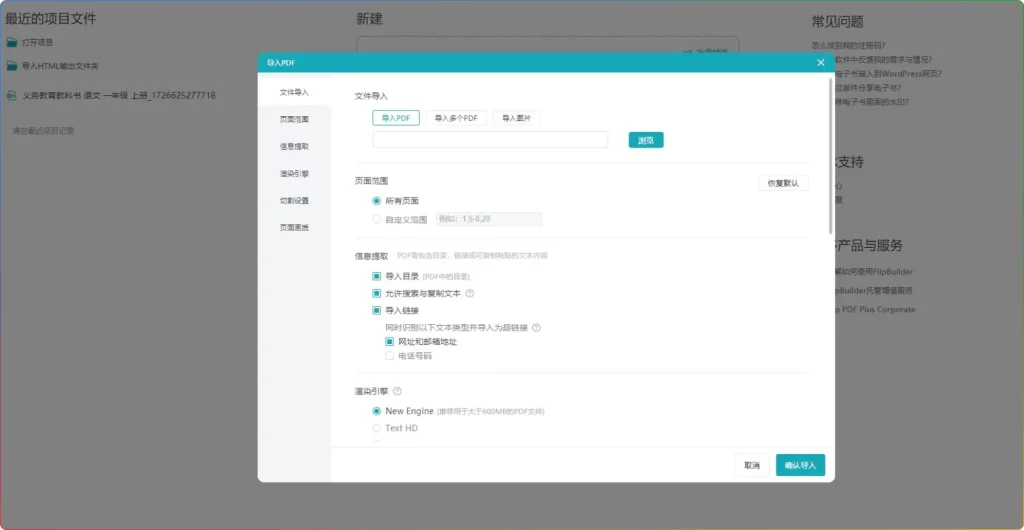Enable the 电话号码 checkbox
This screenshot has width=1024, height=530.
(390, 355)
